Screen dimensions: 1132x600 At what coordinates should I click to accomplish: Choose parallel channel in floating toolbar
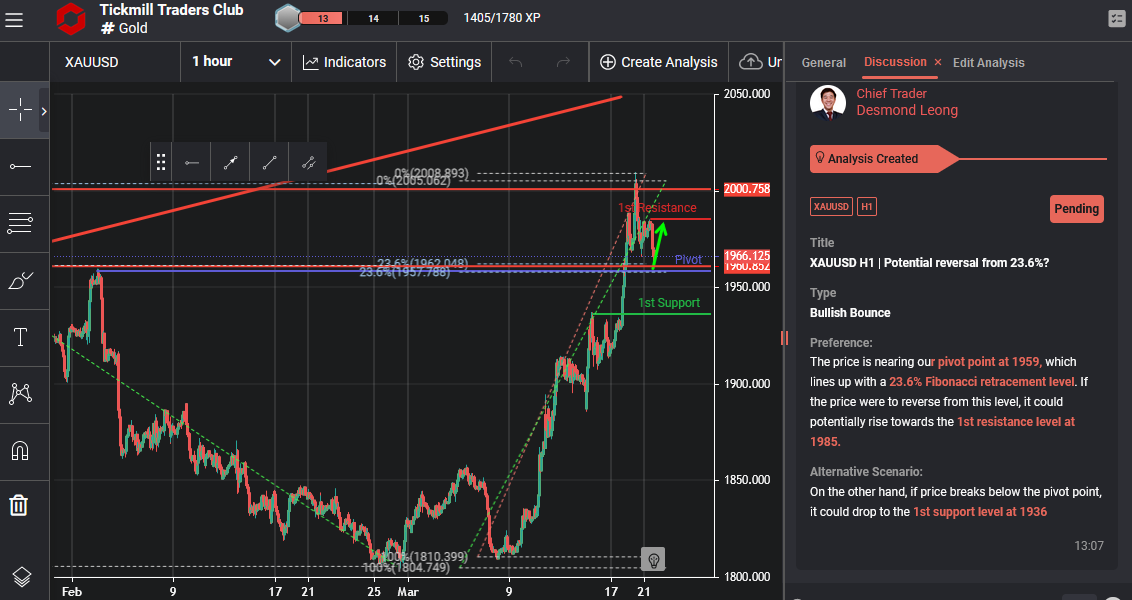coord(308,162)
